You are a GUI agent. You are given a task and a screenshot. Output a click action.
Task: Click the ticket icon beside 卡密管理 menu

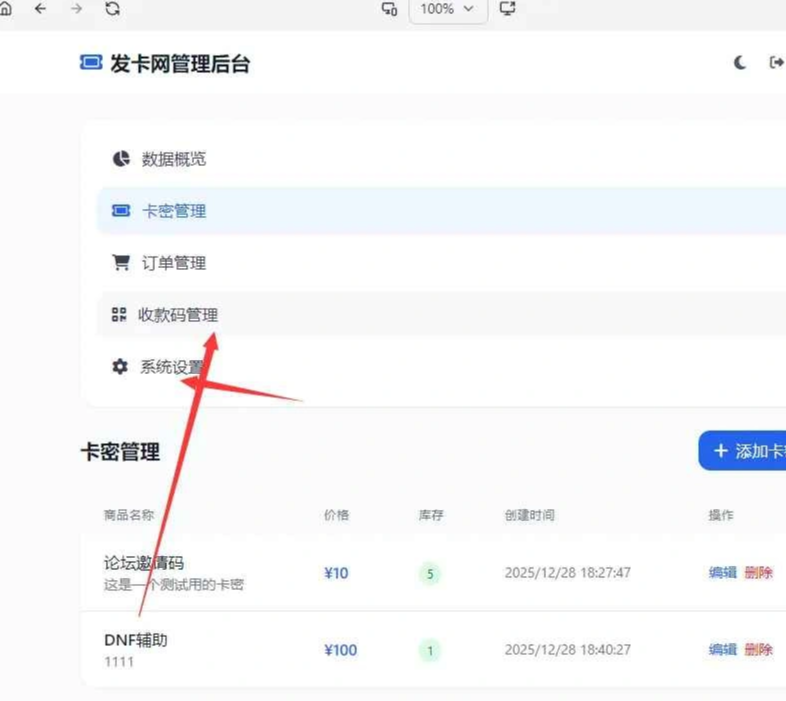tap(121, 211)
